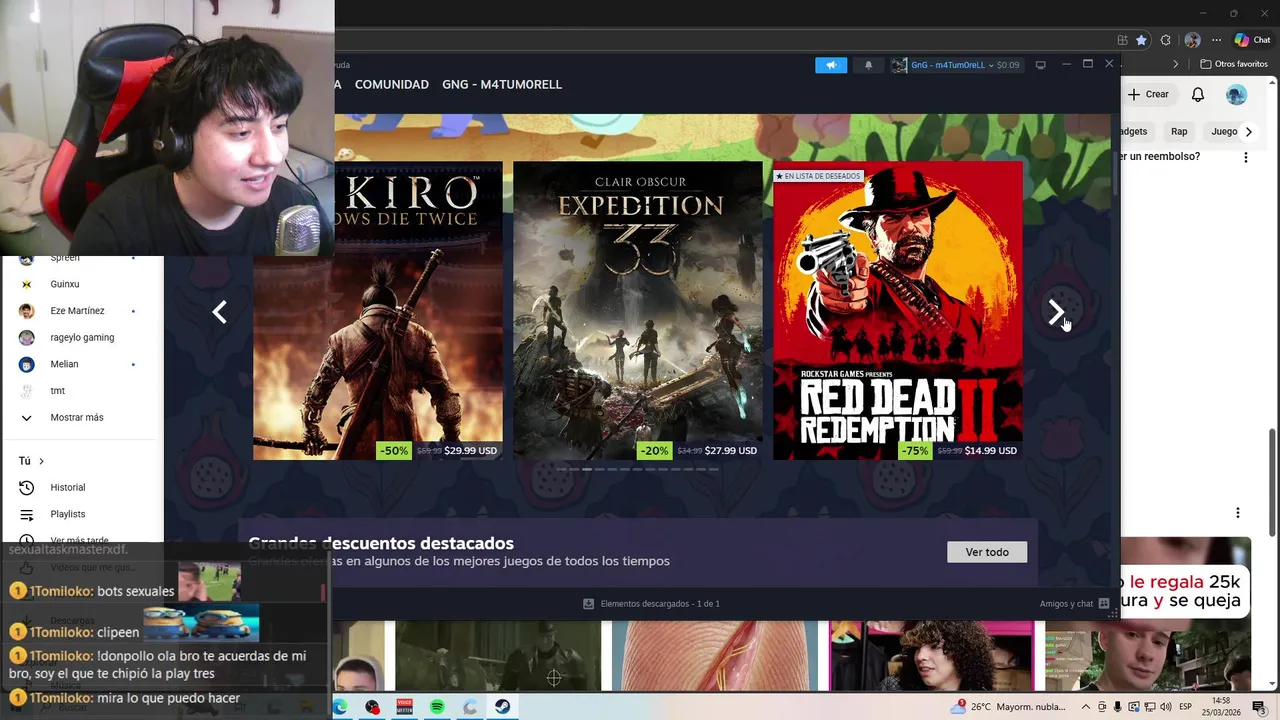1280x720 pixels.
Task: Open the GNG - M4TUM0RELL profile menu
Action: (502, 85)
